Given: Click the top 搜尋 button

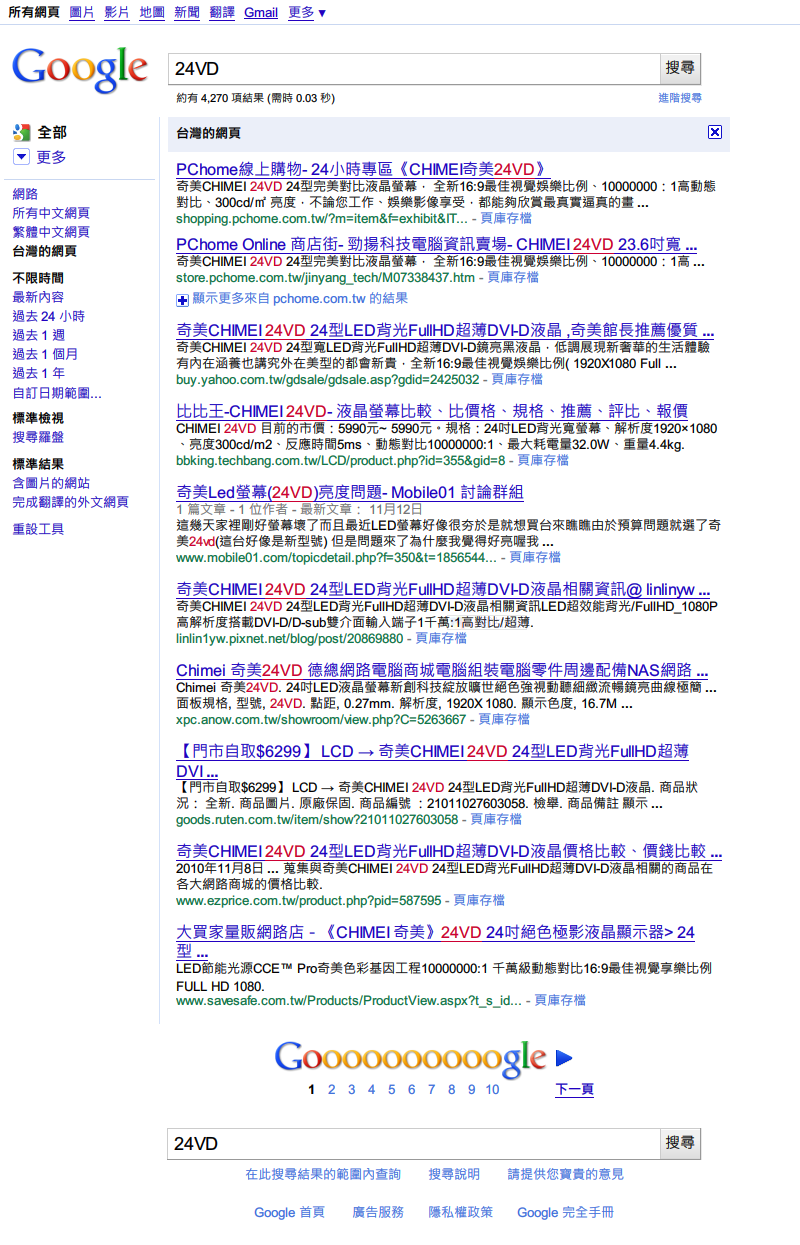Looking at the screenshot, I should tap(680, 68).
